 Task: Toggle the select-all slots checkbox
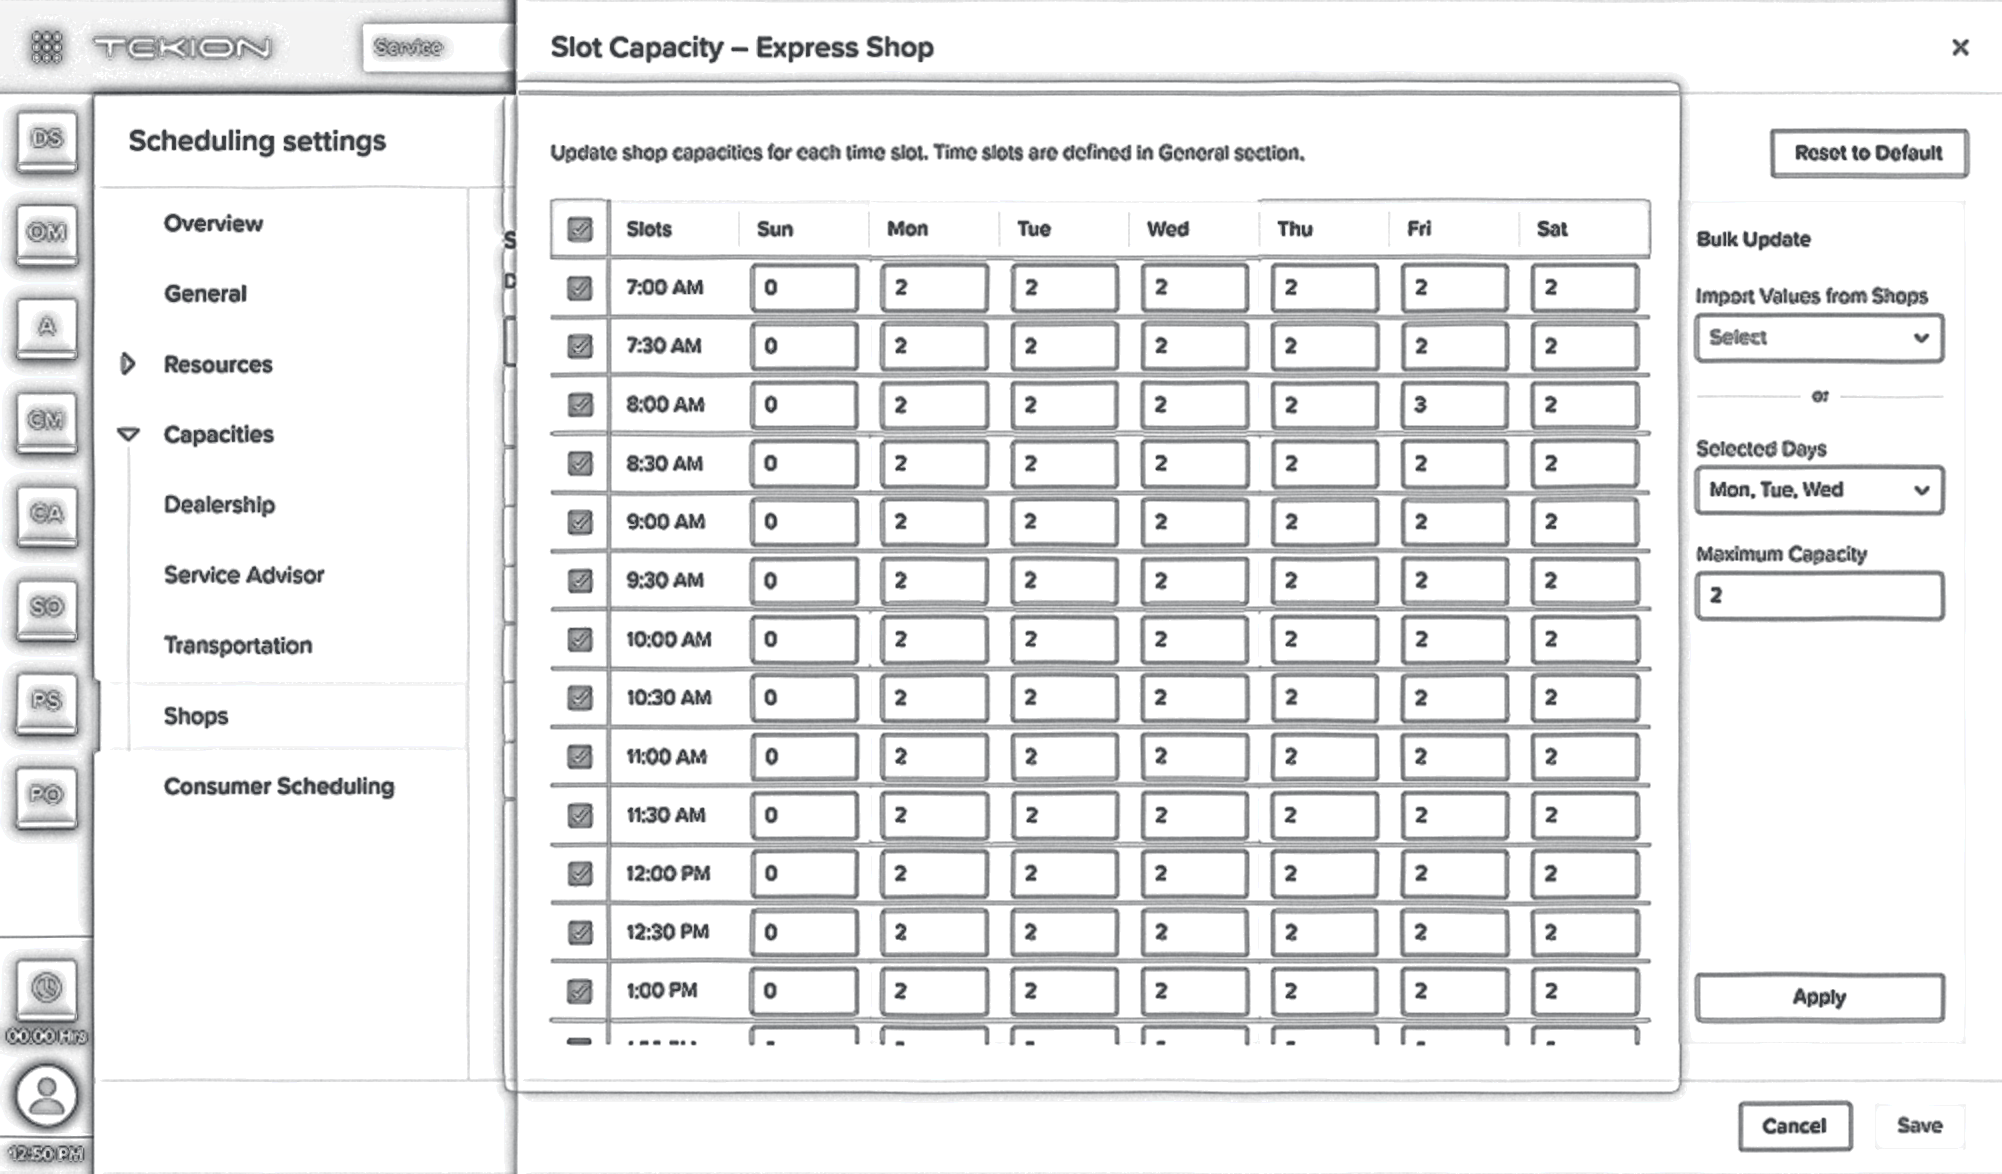(579, 229)
